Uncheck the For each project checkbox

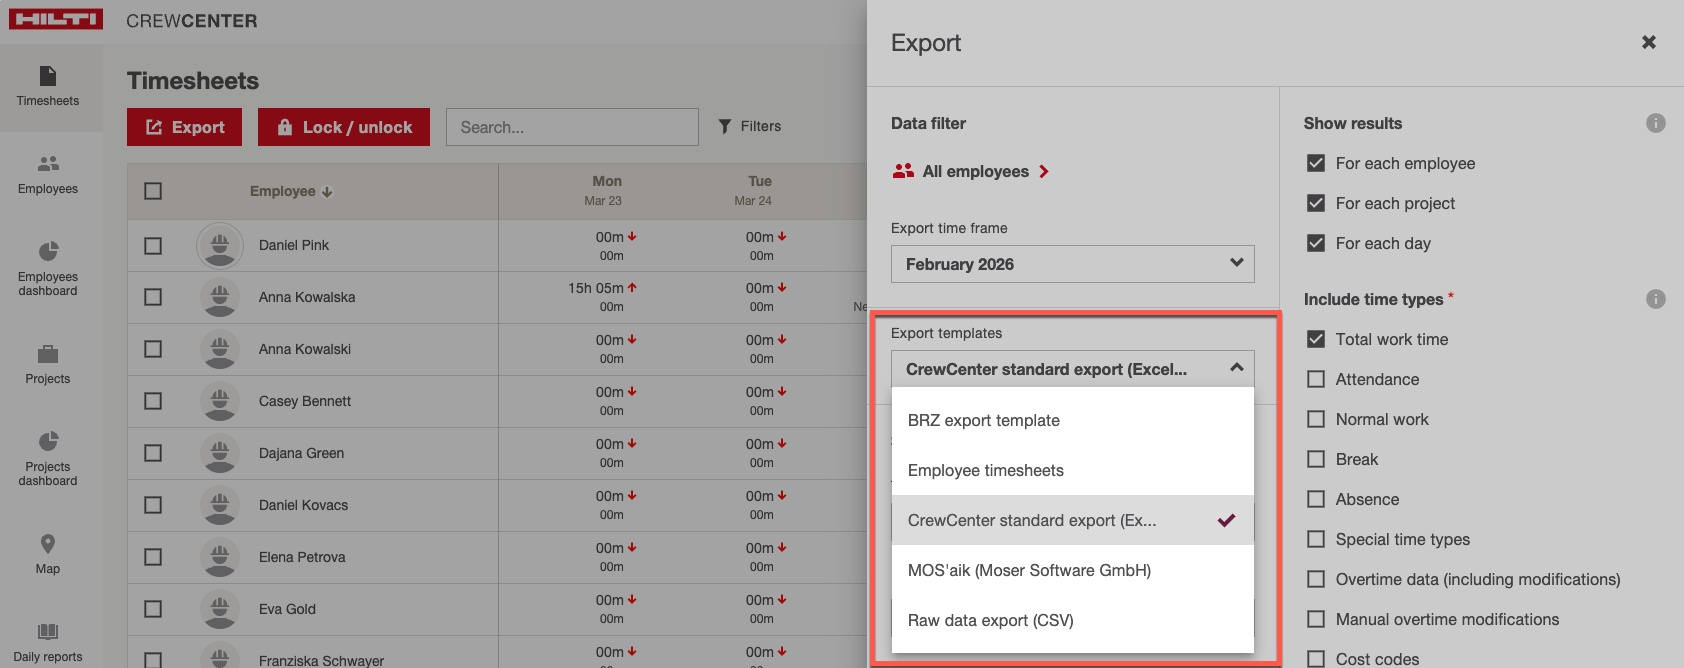(x=1316, y=203)
